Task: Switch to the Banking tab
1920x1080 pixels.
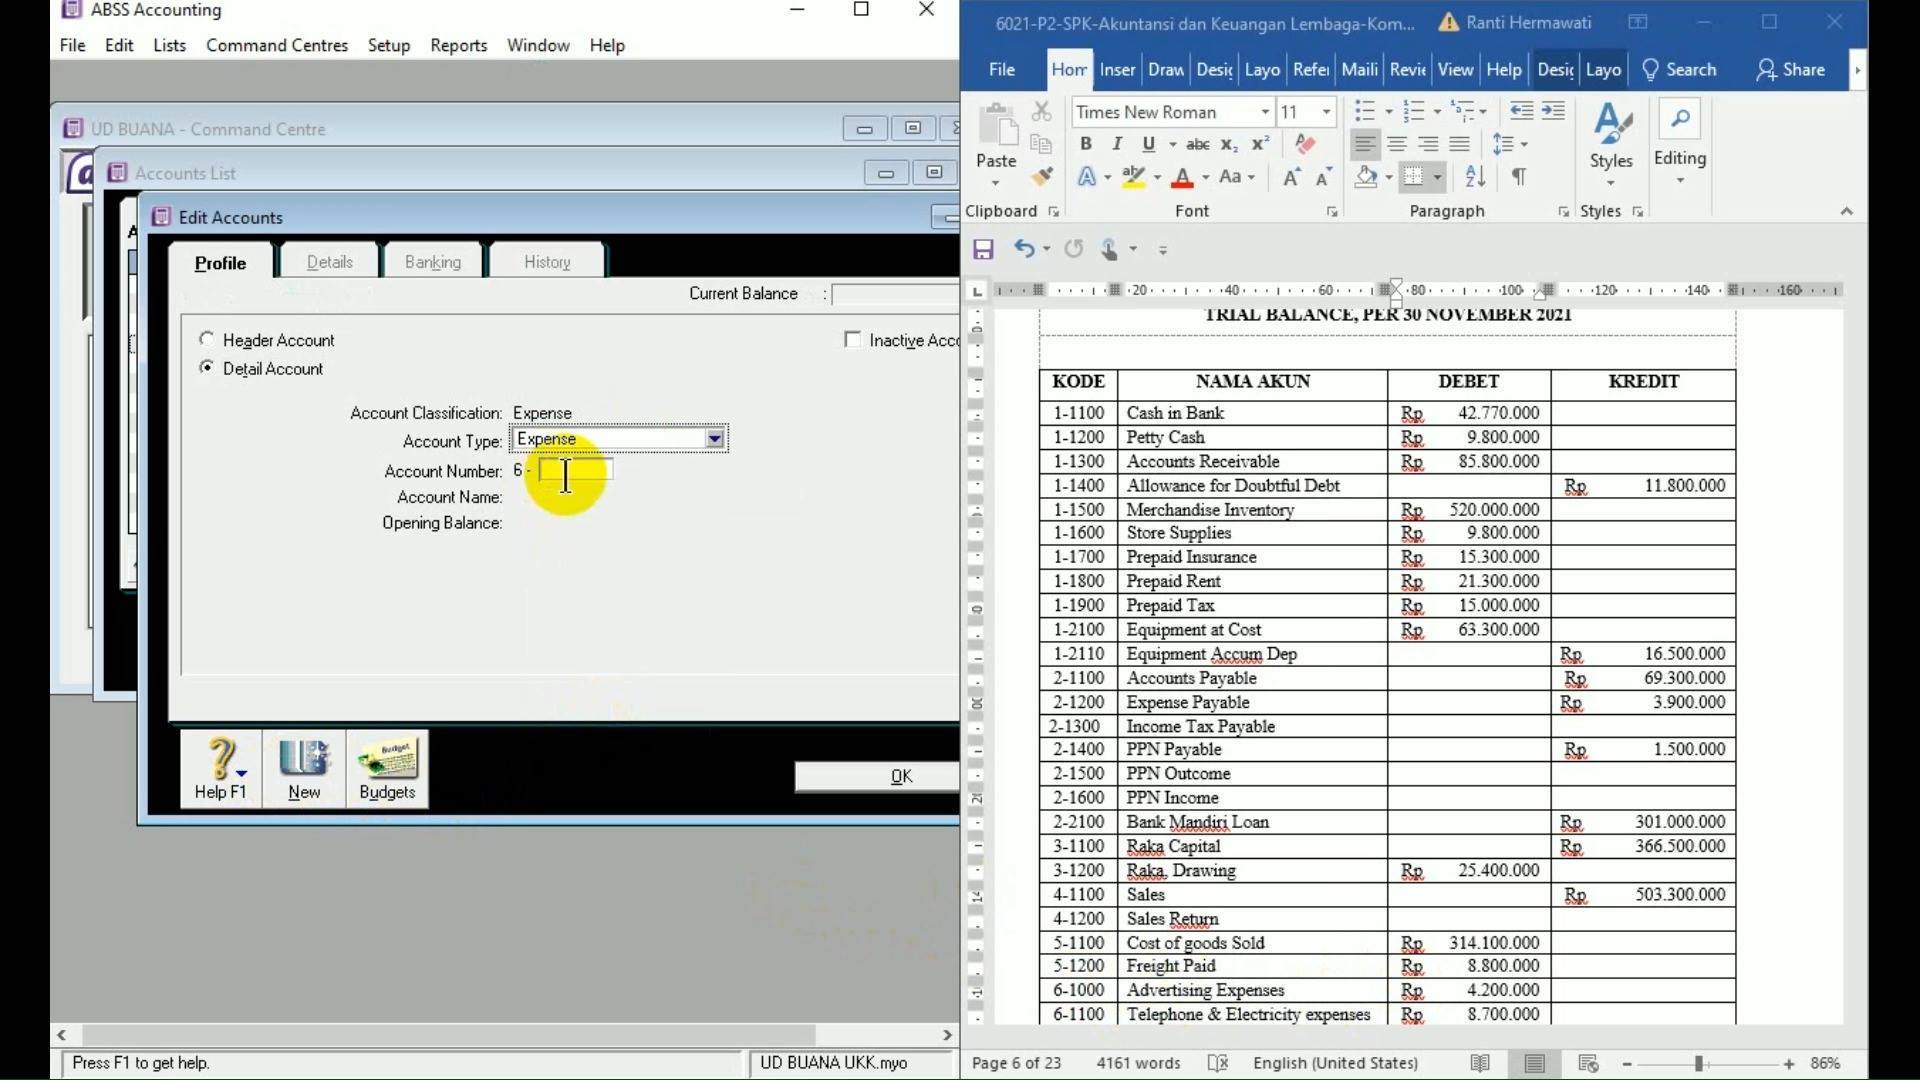Action: [x=433, y=262]
